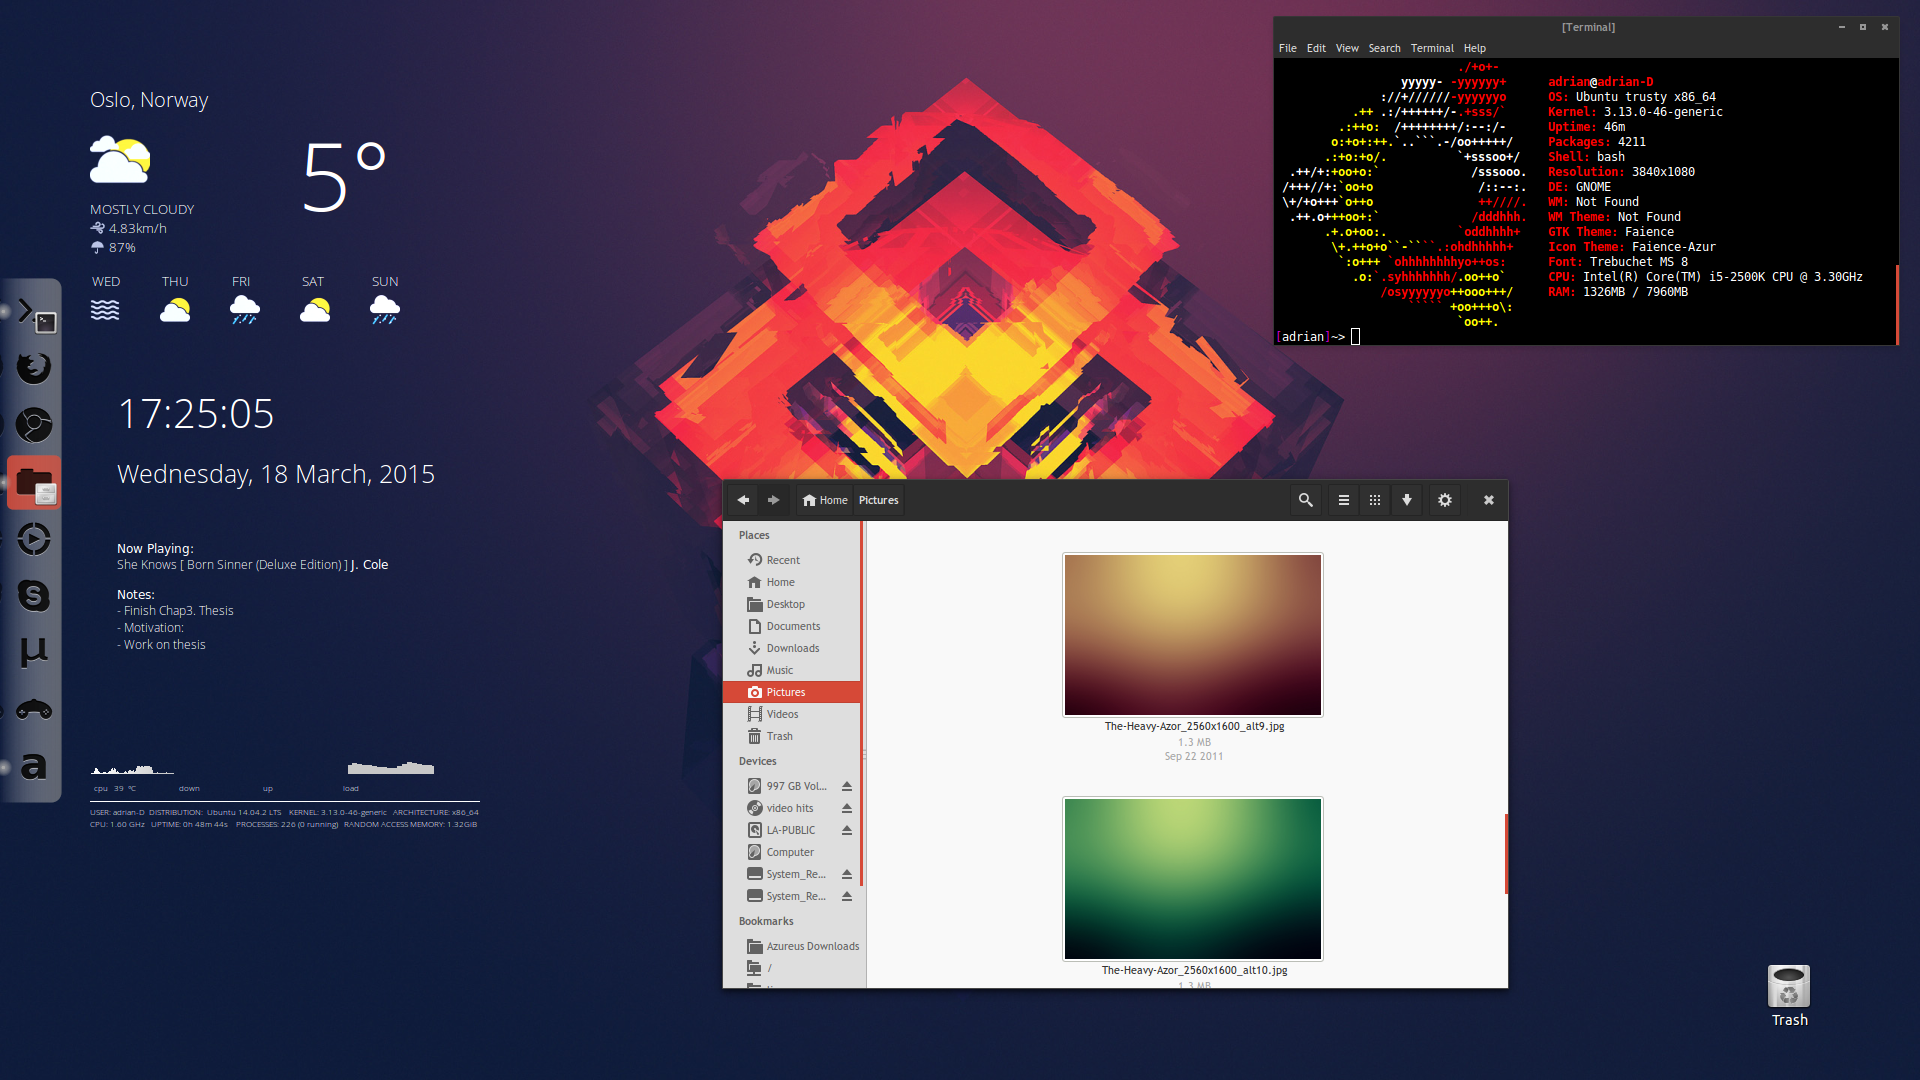Open the file manager dock icon
Viewport: 1920px width, 1080px height.
coord(35,484)
